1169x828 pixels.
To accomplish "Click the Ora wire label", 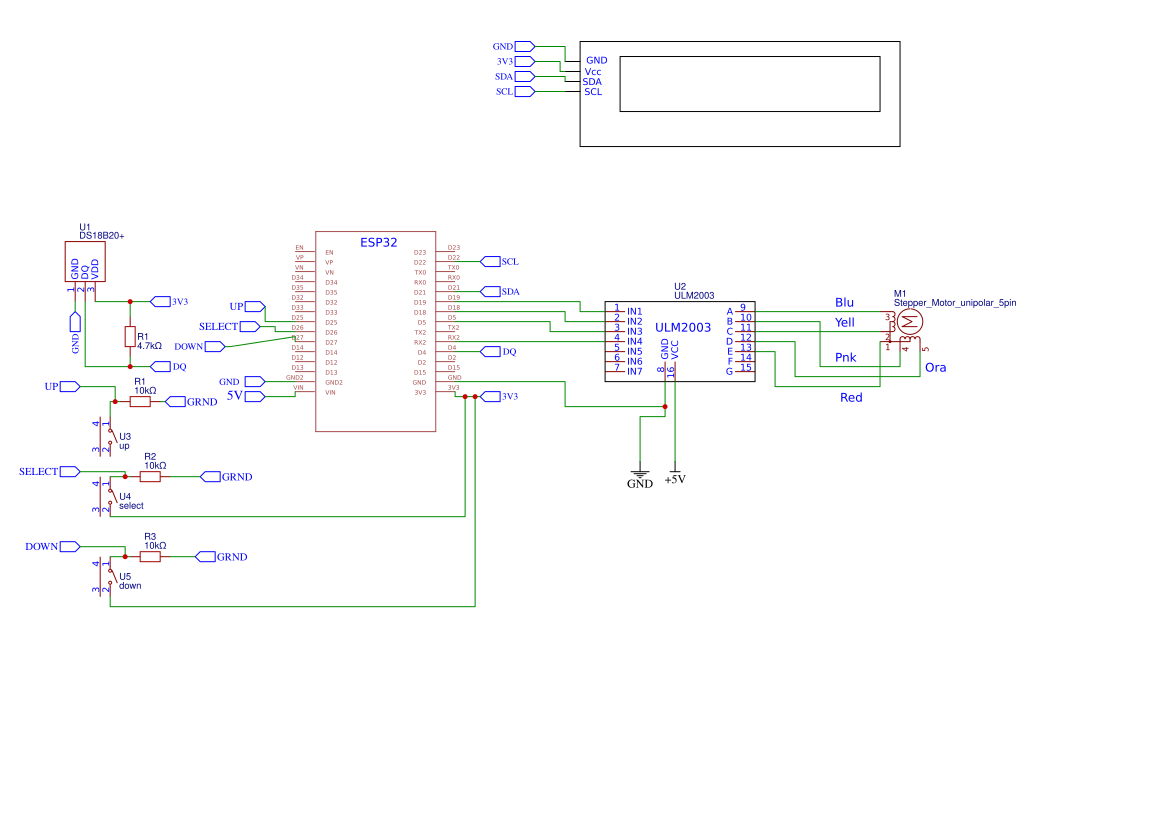I will point(936,367).
